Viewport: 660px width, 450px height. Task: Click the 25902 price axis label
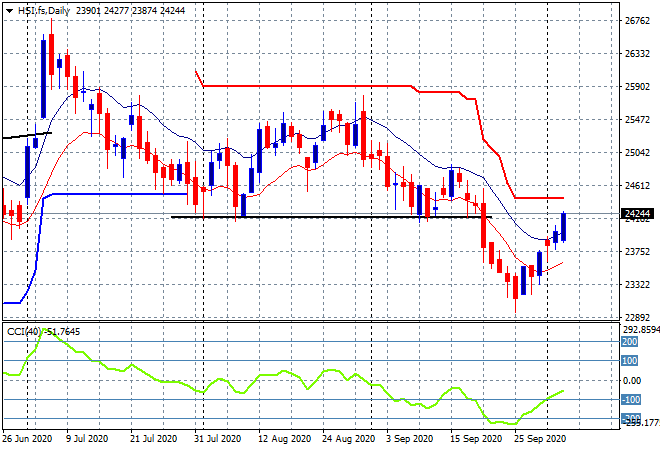point(637,86)
